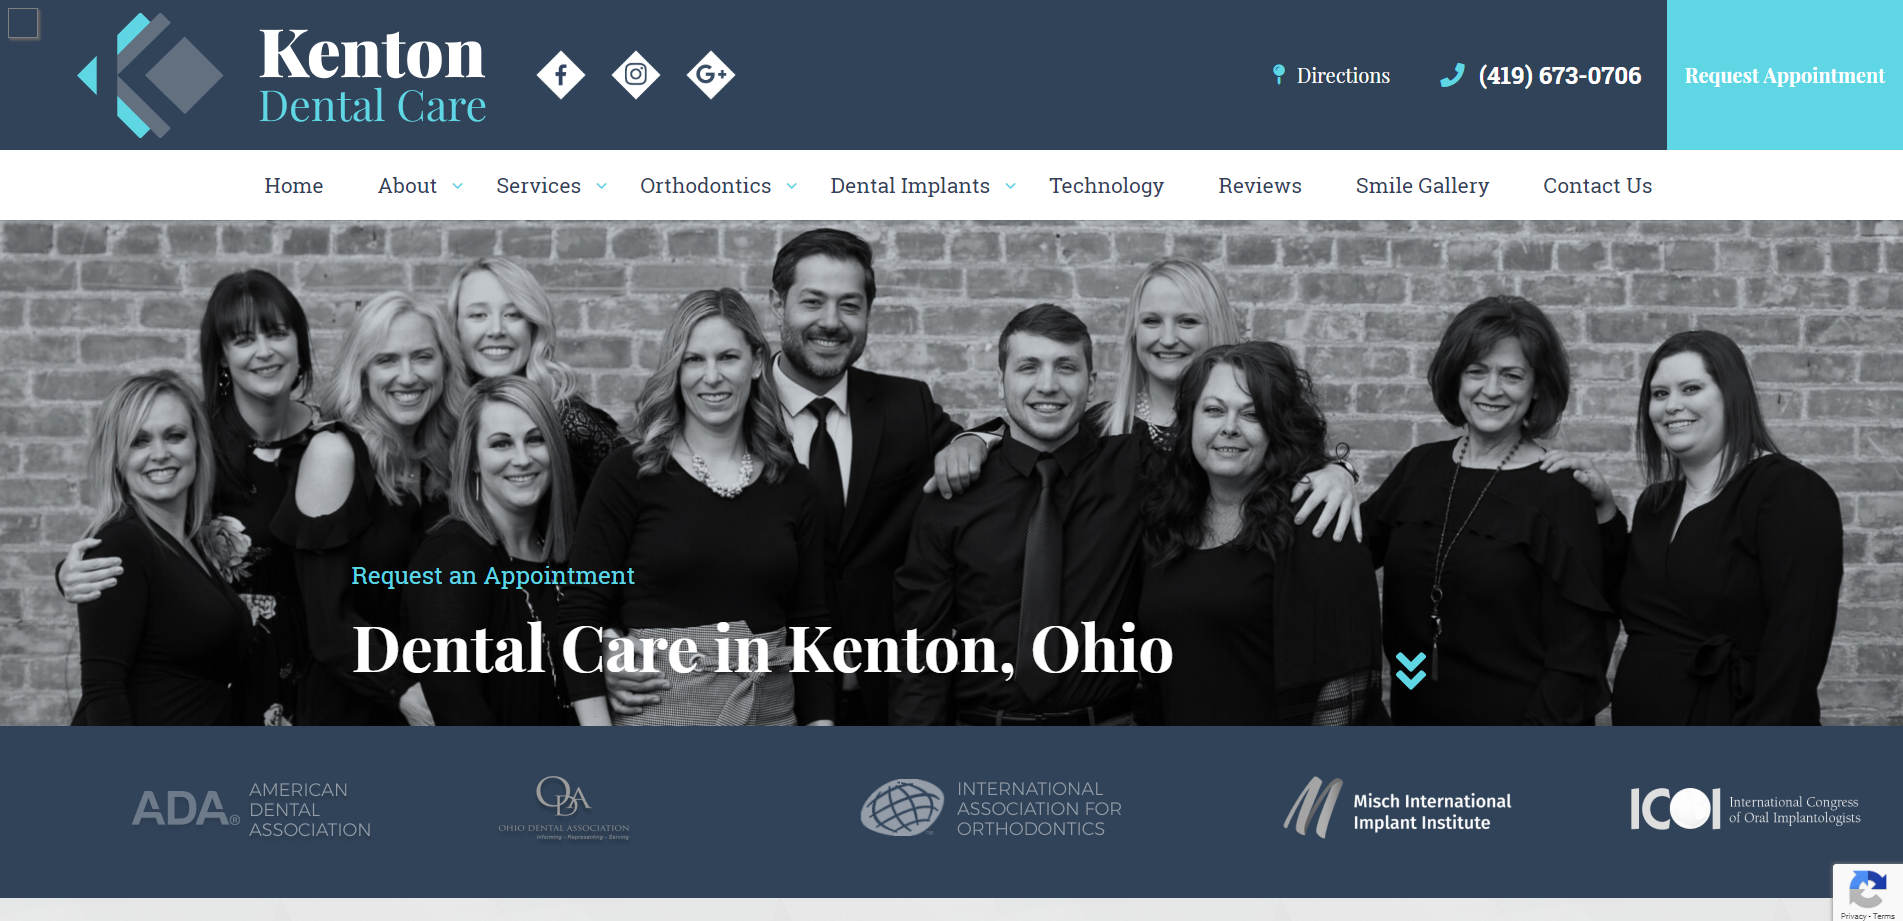1903x921 pixels.
Task: Click the double chevron scroll-down icon
Action: (1410, 670)
